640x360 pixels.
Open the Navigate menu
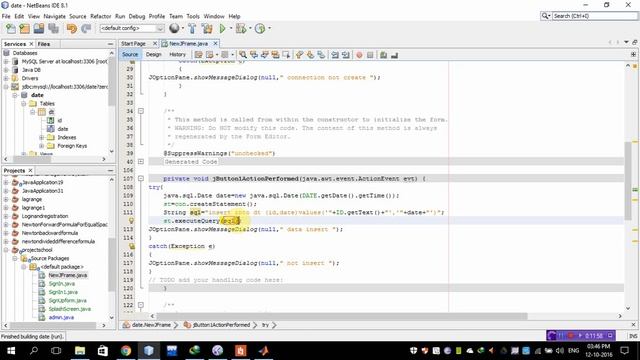[x=54, y=16]
